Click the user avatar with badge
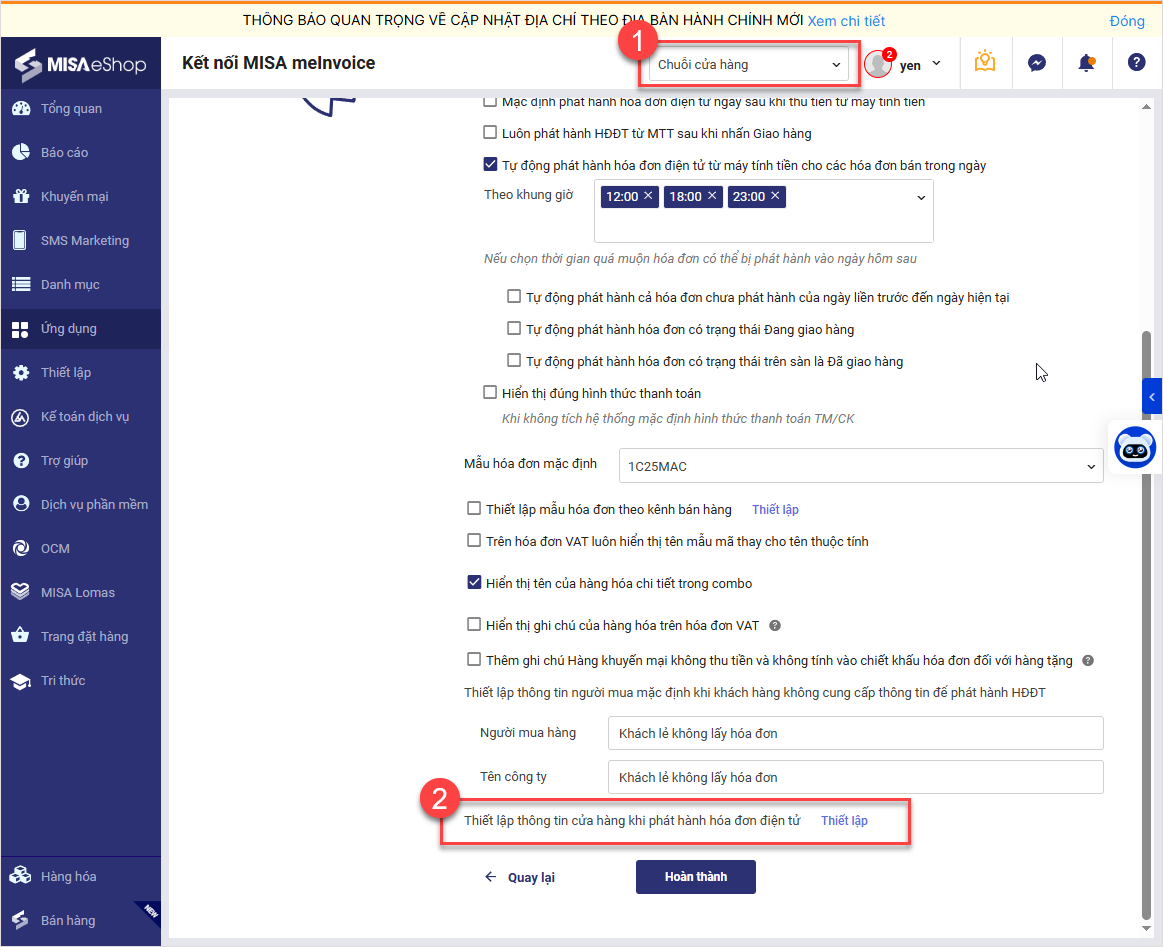Image resolution: width=1163 pixels, height=947 pixels. click(x=879, y=64)
